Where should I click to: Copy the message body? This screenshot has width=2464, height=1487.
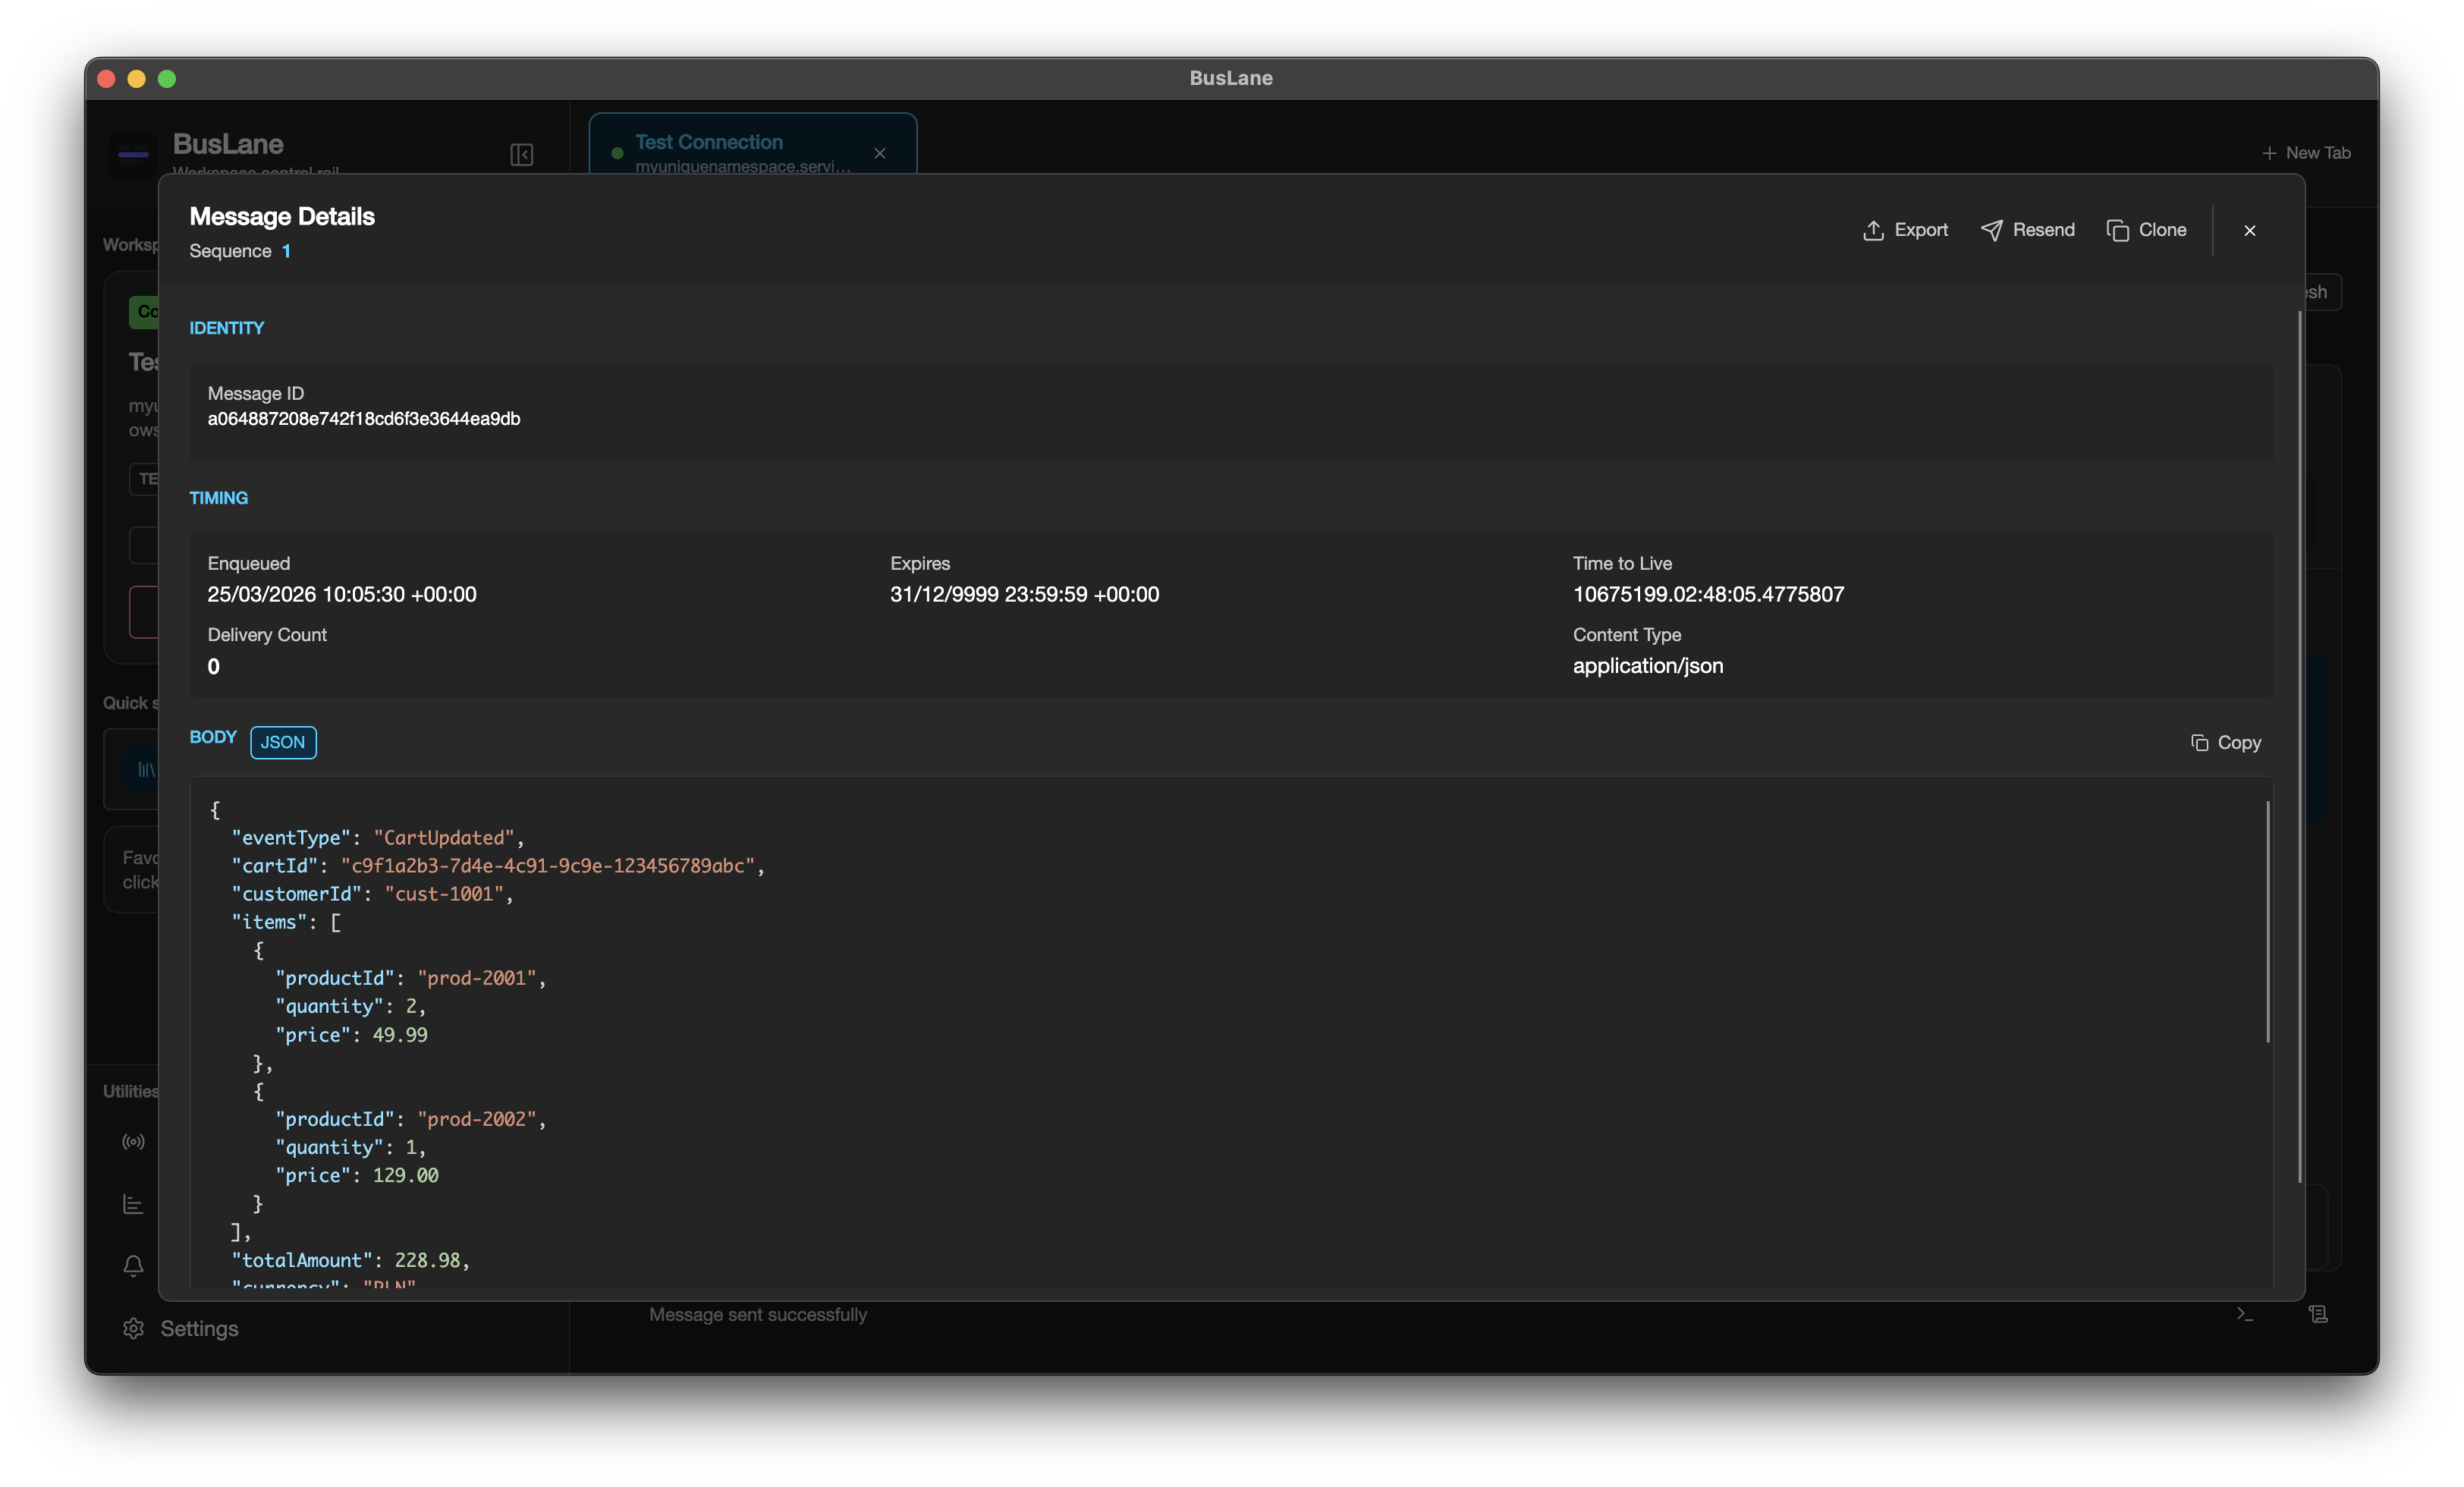click(2225, 742)
